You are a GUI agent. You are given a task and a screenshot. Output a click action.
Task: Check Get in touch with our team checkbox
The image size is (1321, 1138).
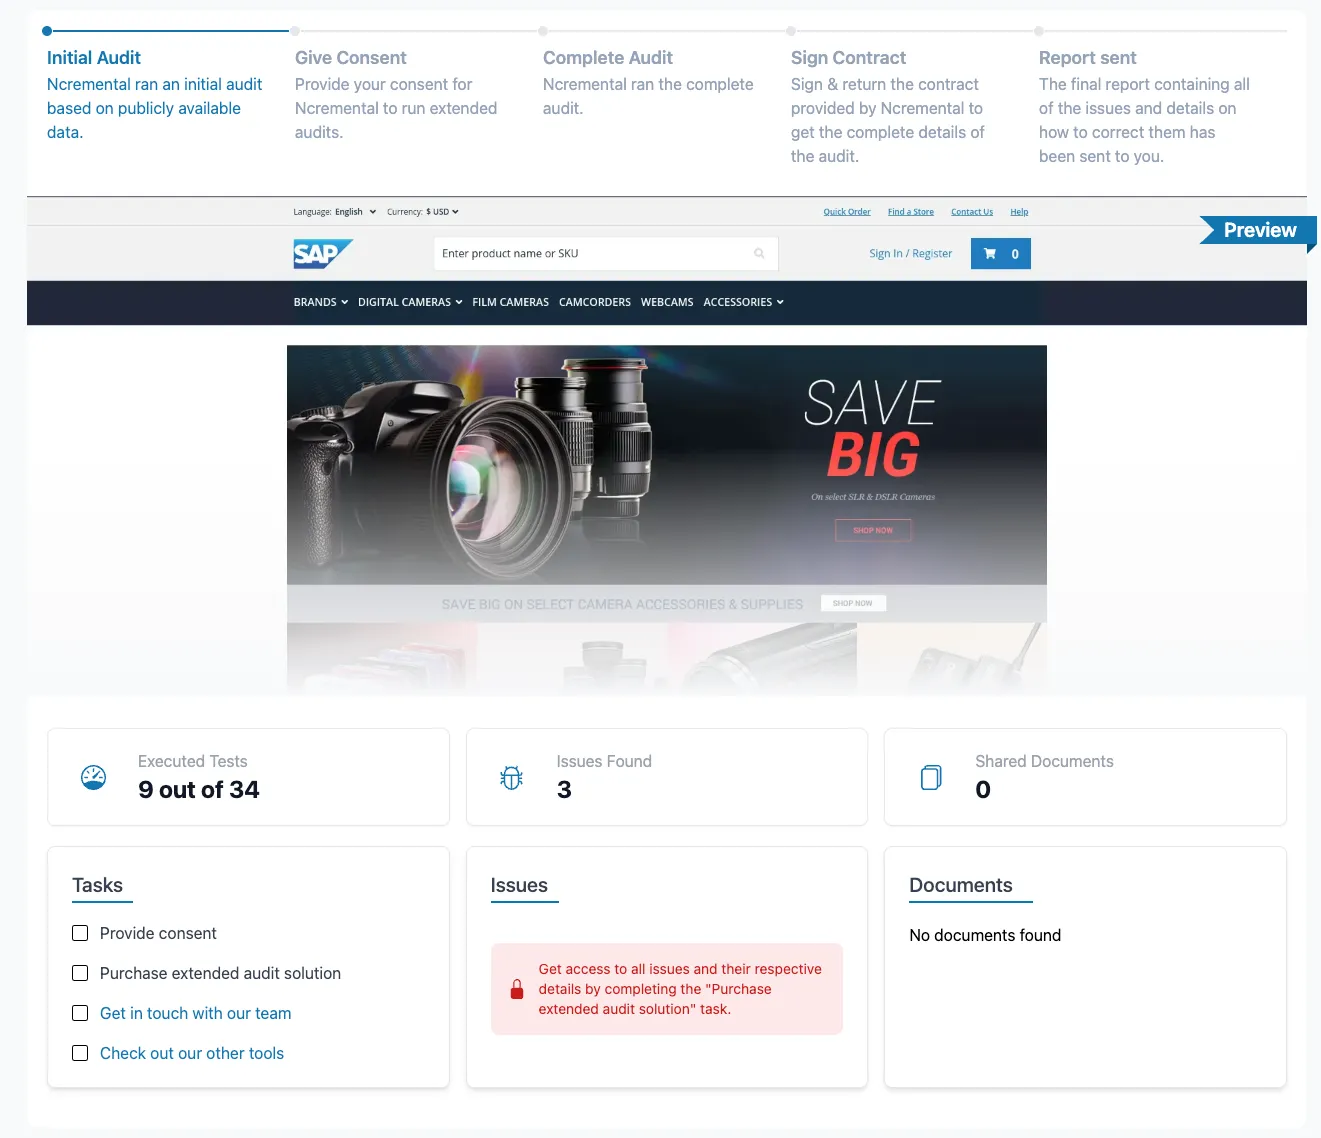pos(80,1013)
